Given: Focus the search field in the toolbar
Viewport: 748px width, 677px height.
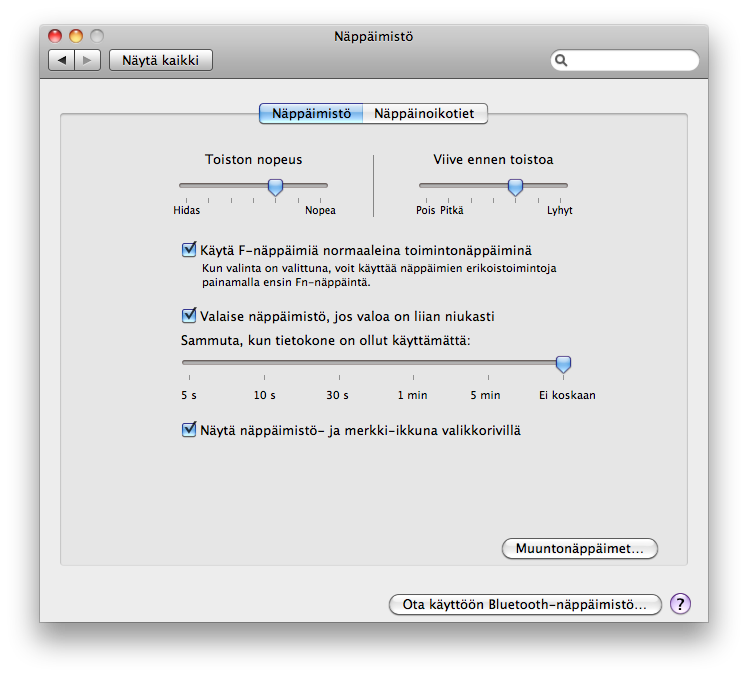Looking at the screenshot, I should point(625,60).
